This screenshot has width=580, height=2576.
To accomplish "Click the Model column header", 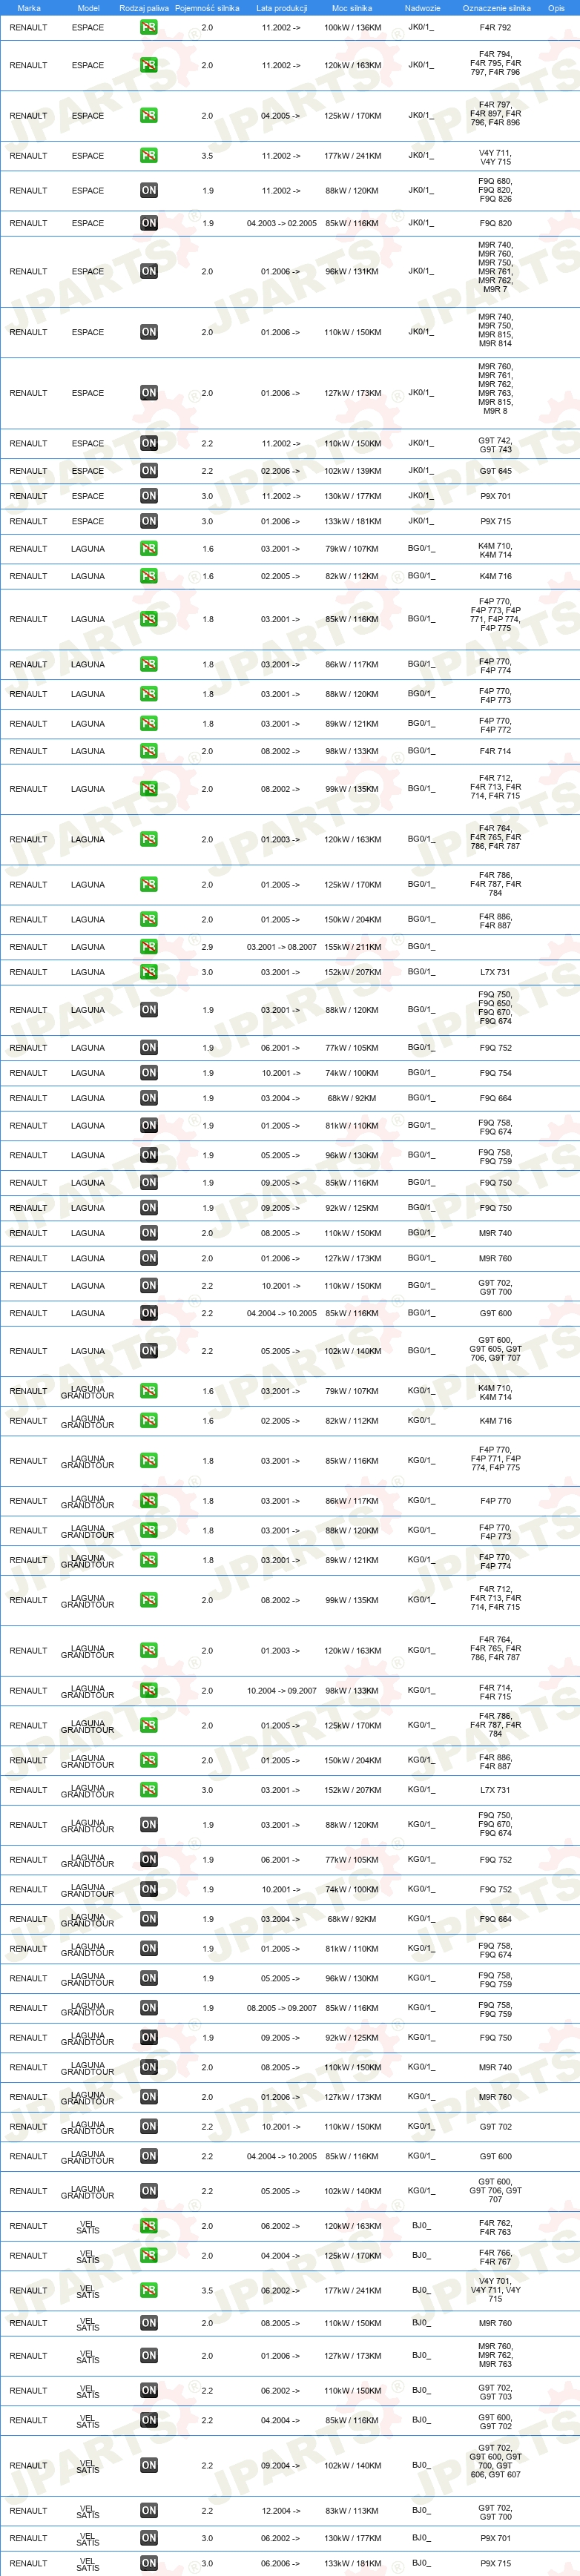I will pyautogui.click(x=88, y=8).
